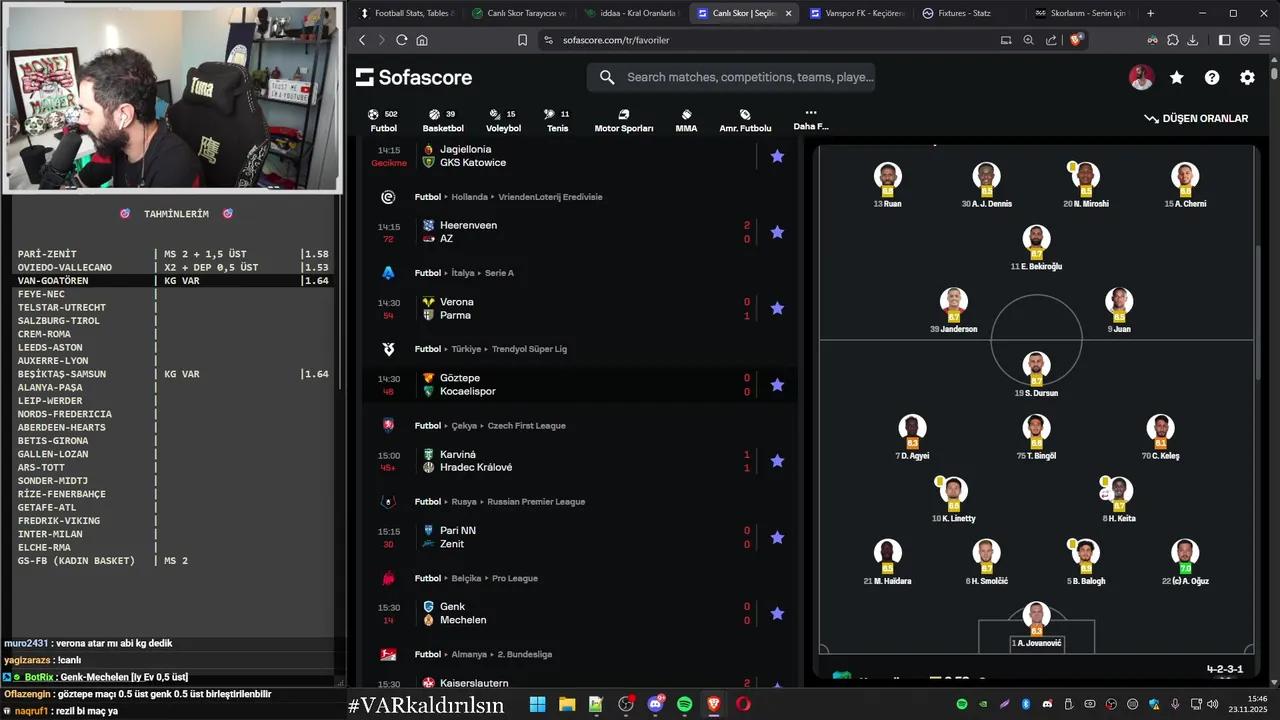Open Windows Start menu
This screenshot has width=1280, height=720.
(x=537, y=704)
